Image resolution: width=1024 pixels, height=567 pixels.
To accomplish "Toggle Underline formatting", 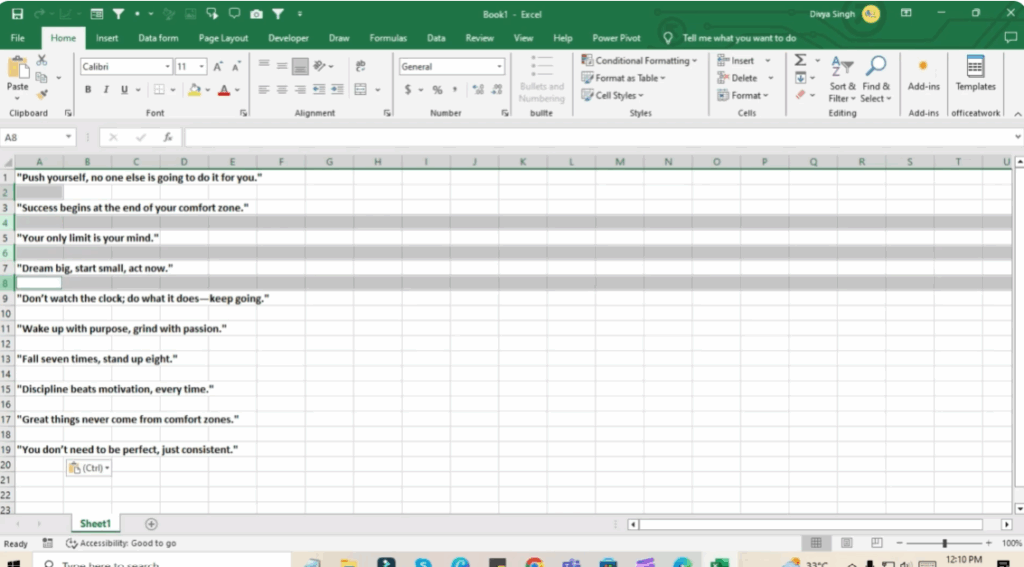I will pyautogui.click(x=123, y=89).
